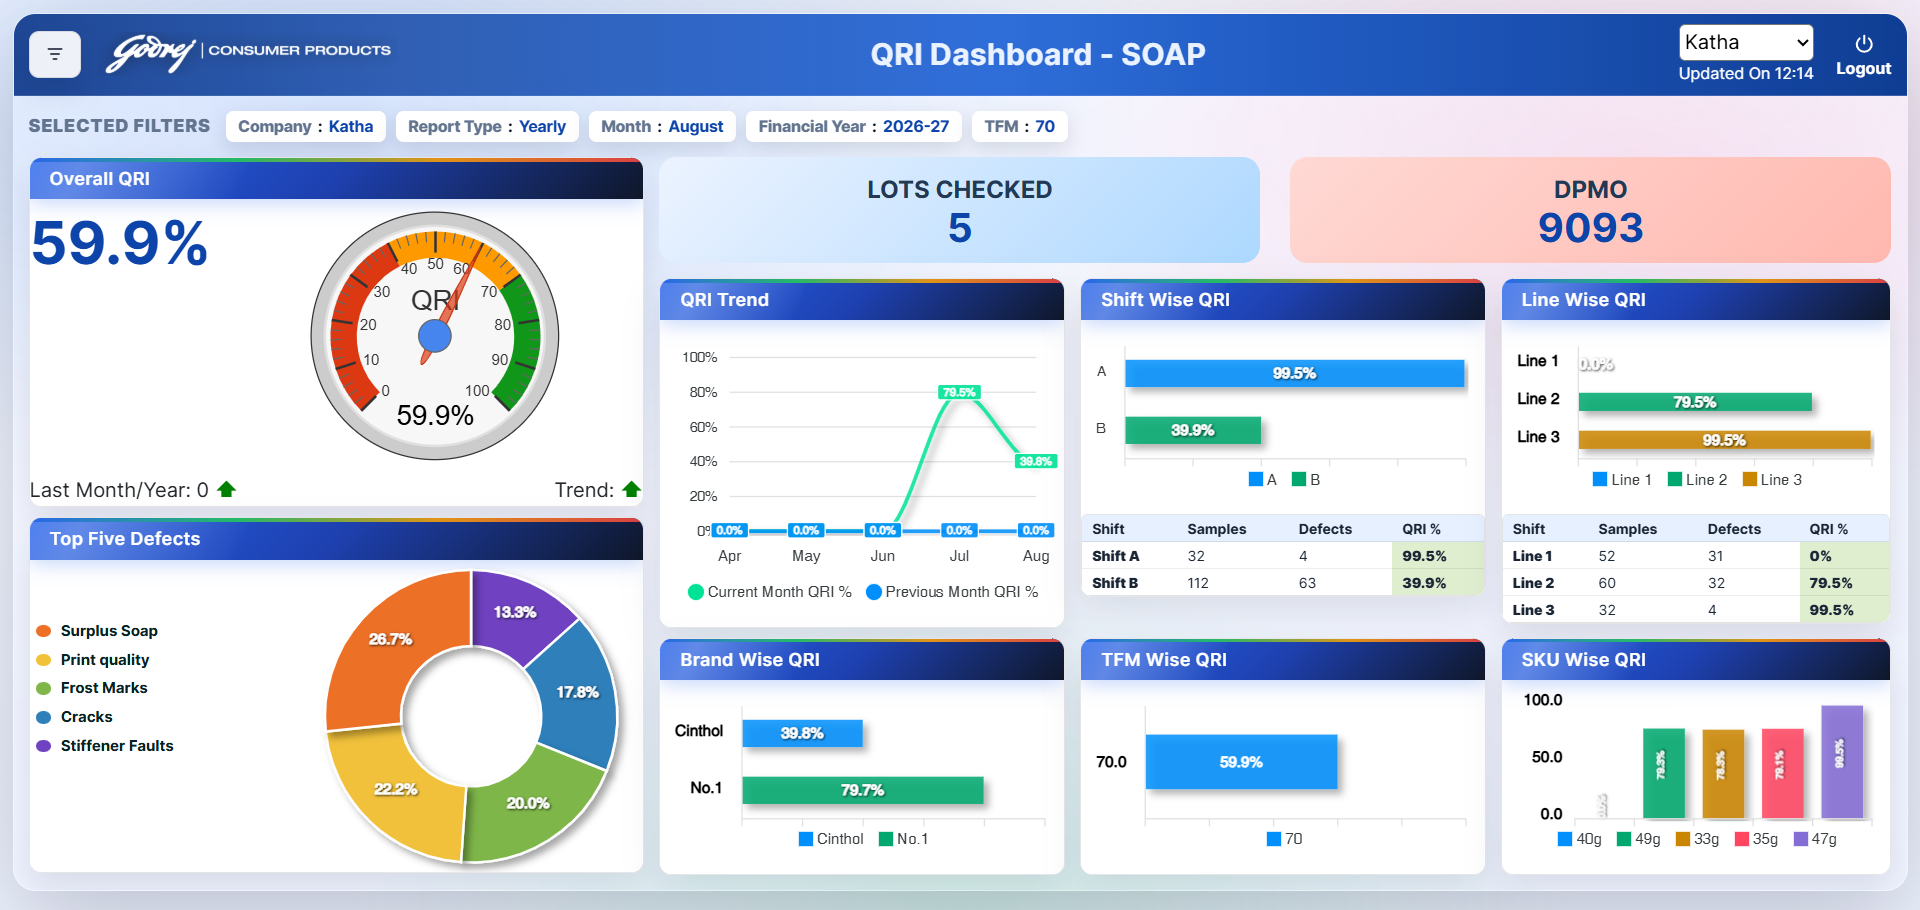1920x910 pixels.
Task: Toggle 47g legend in SKU Wise QRI
Action: click(1816, 839)
